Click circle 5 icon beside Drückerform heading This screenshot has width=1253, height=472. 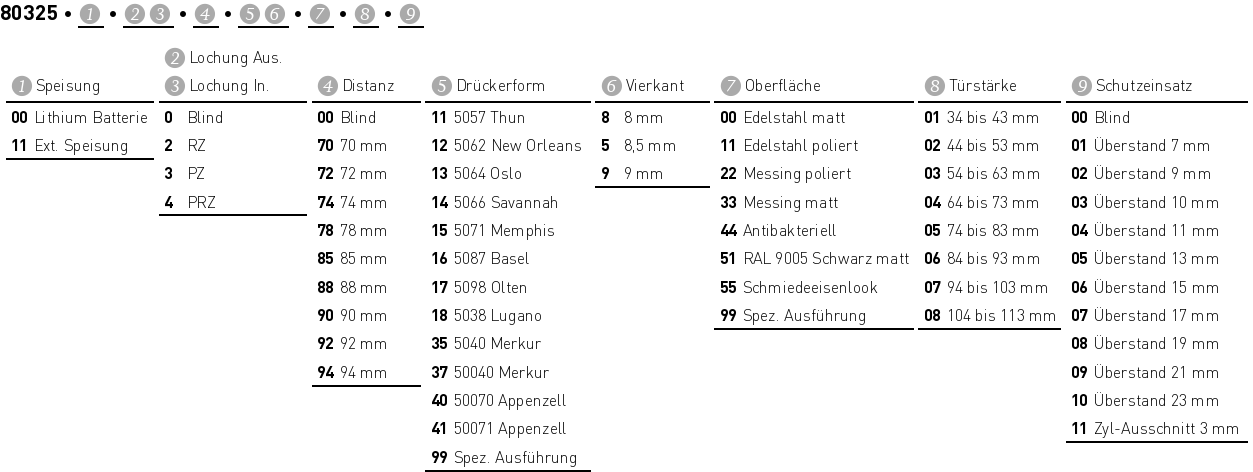click(x=441, y=87)
